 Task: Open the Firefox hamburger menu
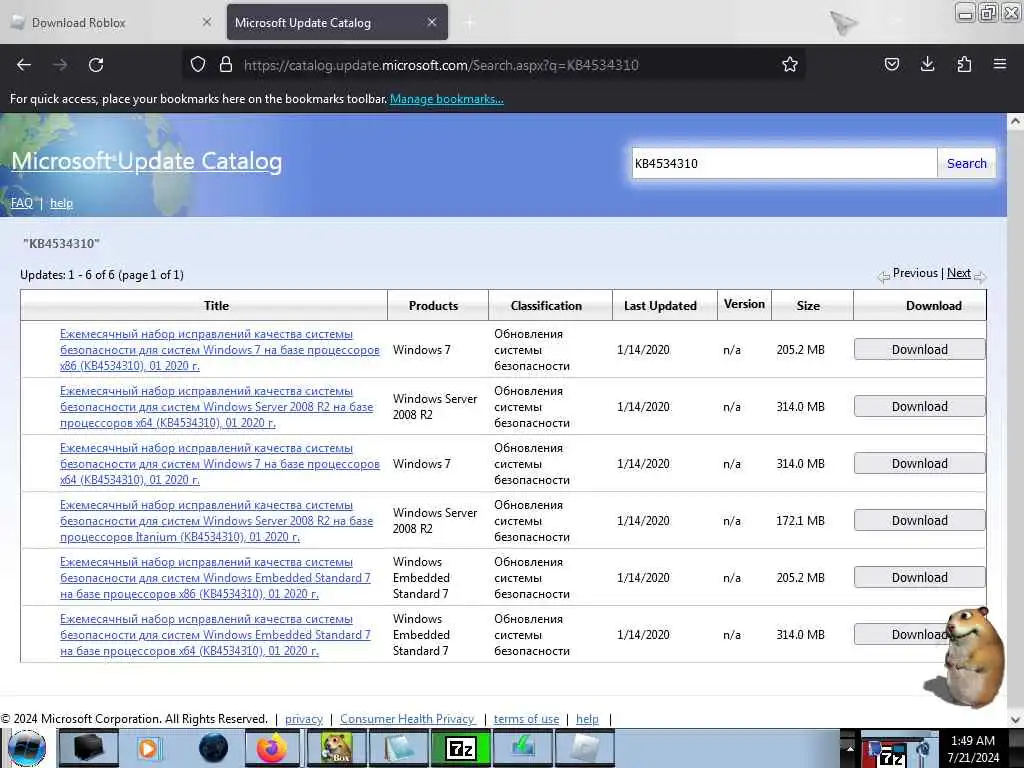1000,64
